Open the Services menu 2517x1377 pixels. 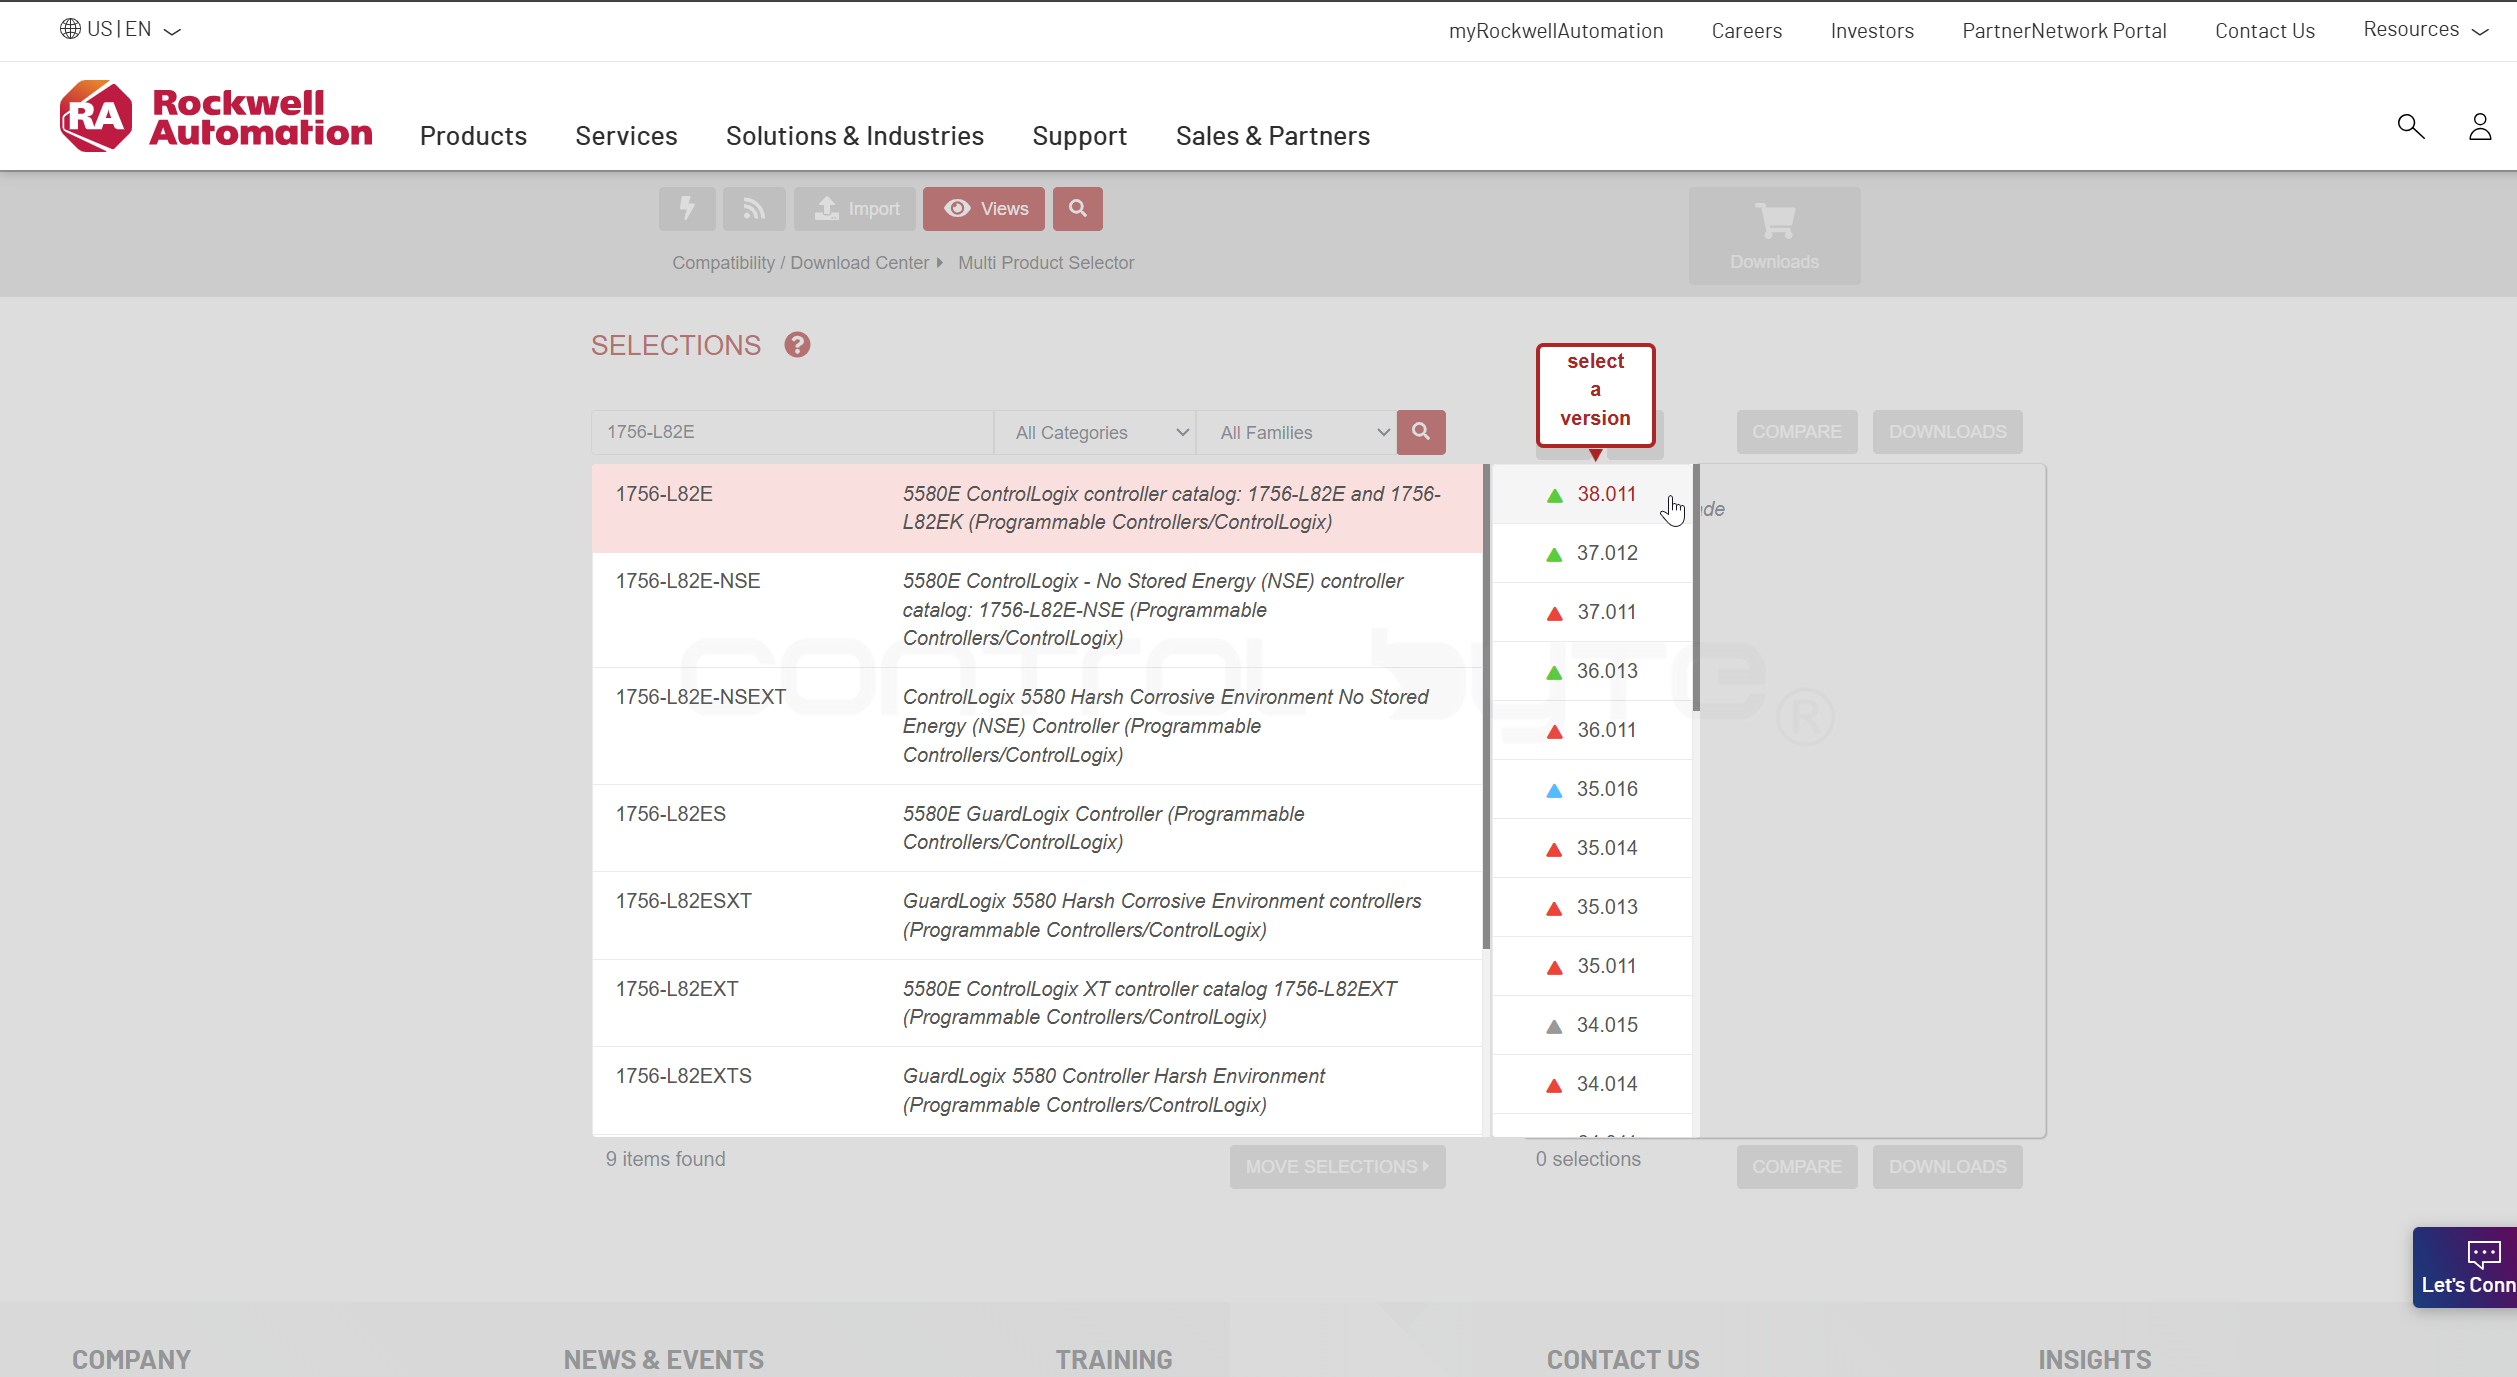pos(626,136)
